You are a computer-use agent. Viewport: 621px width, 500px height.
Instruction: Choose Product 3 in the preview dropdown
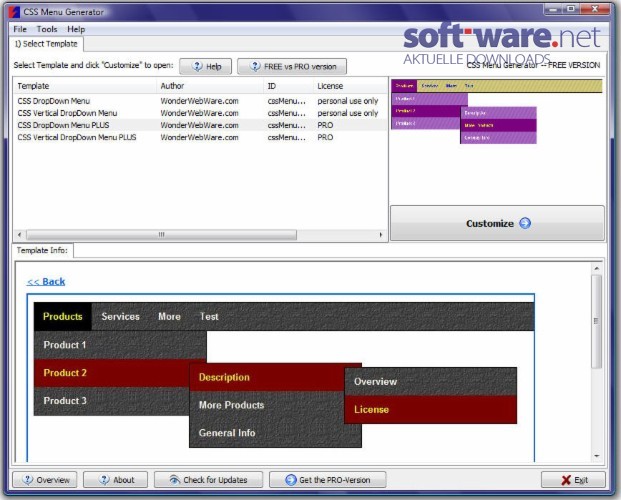click(112, 401)
